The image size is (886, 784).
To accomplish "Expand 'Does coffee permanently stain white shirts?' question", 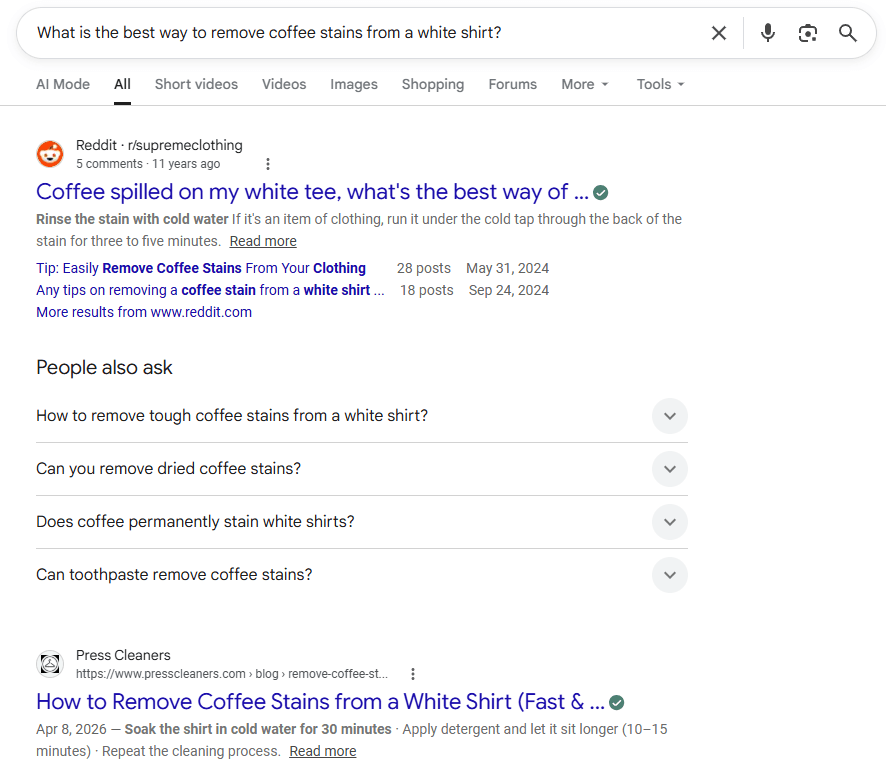I will click(x=362, y=522).
